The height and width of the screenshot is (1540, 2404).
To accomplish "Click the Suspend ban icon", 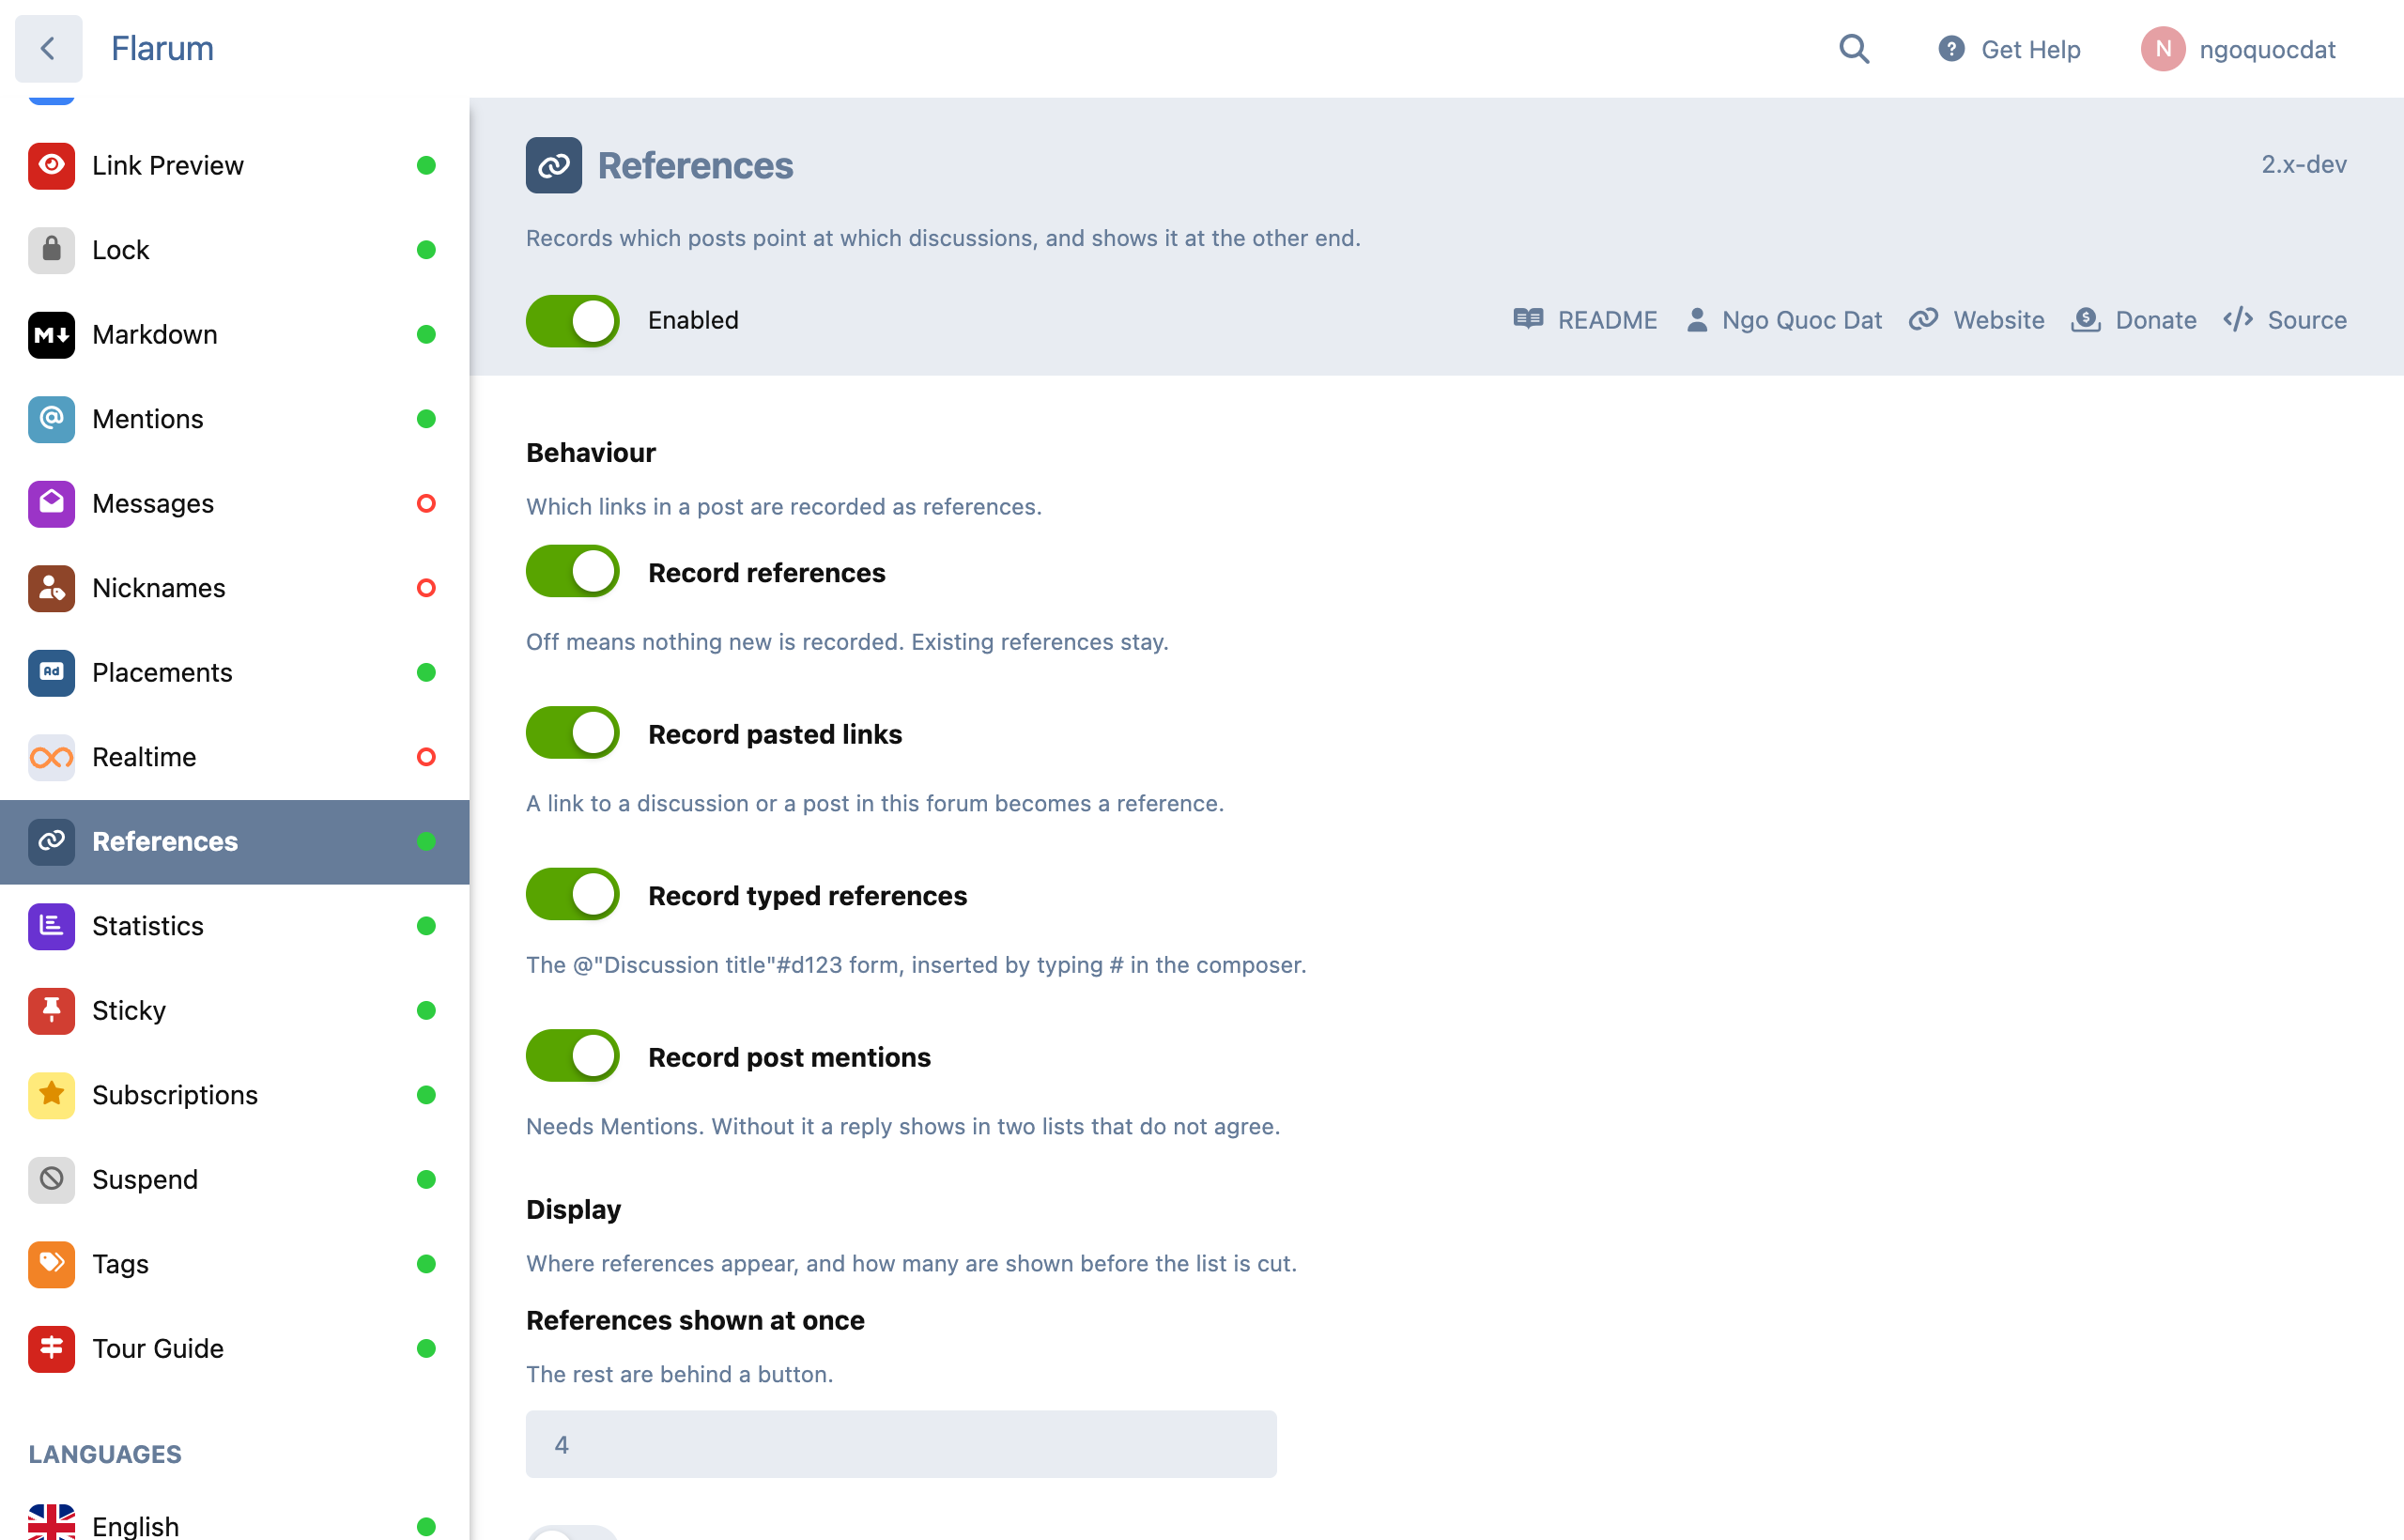I will (x=52, y=1179).
